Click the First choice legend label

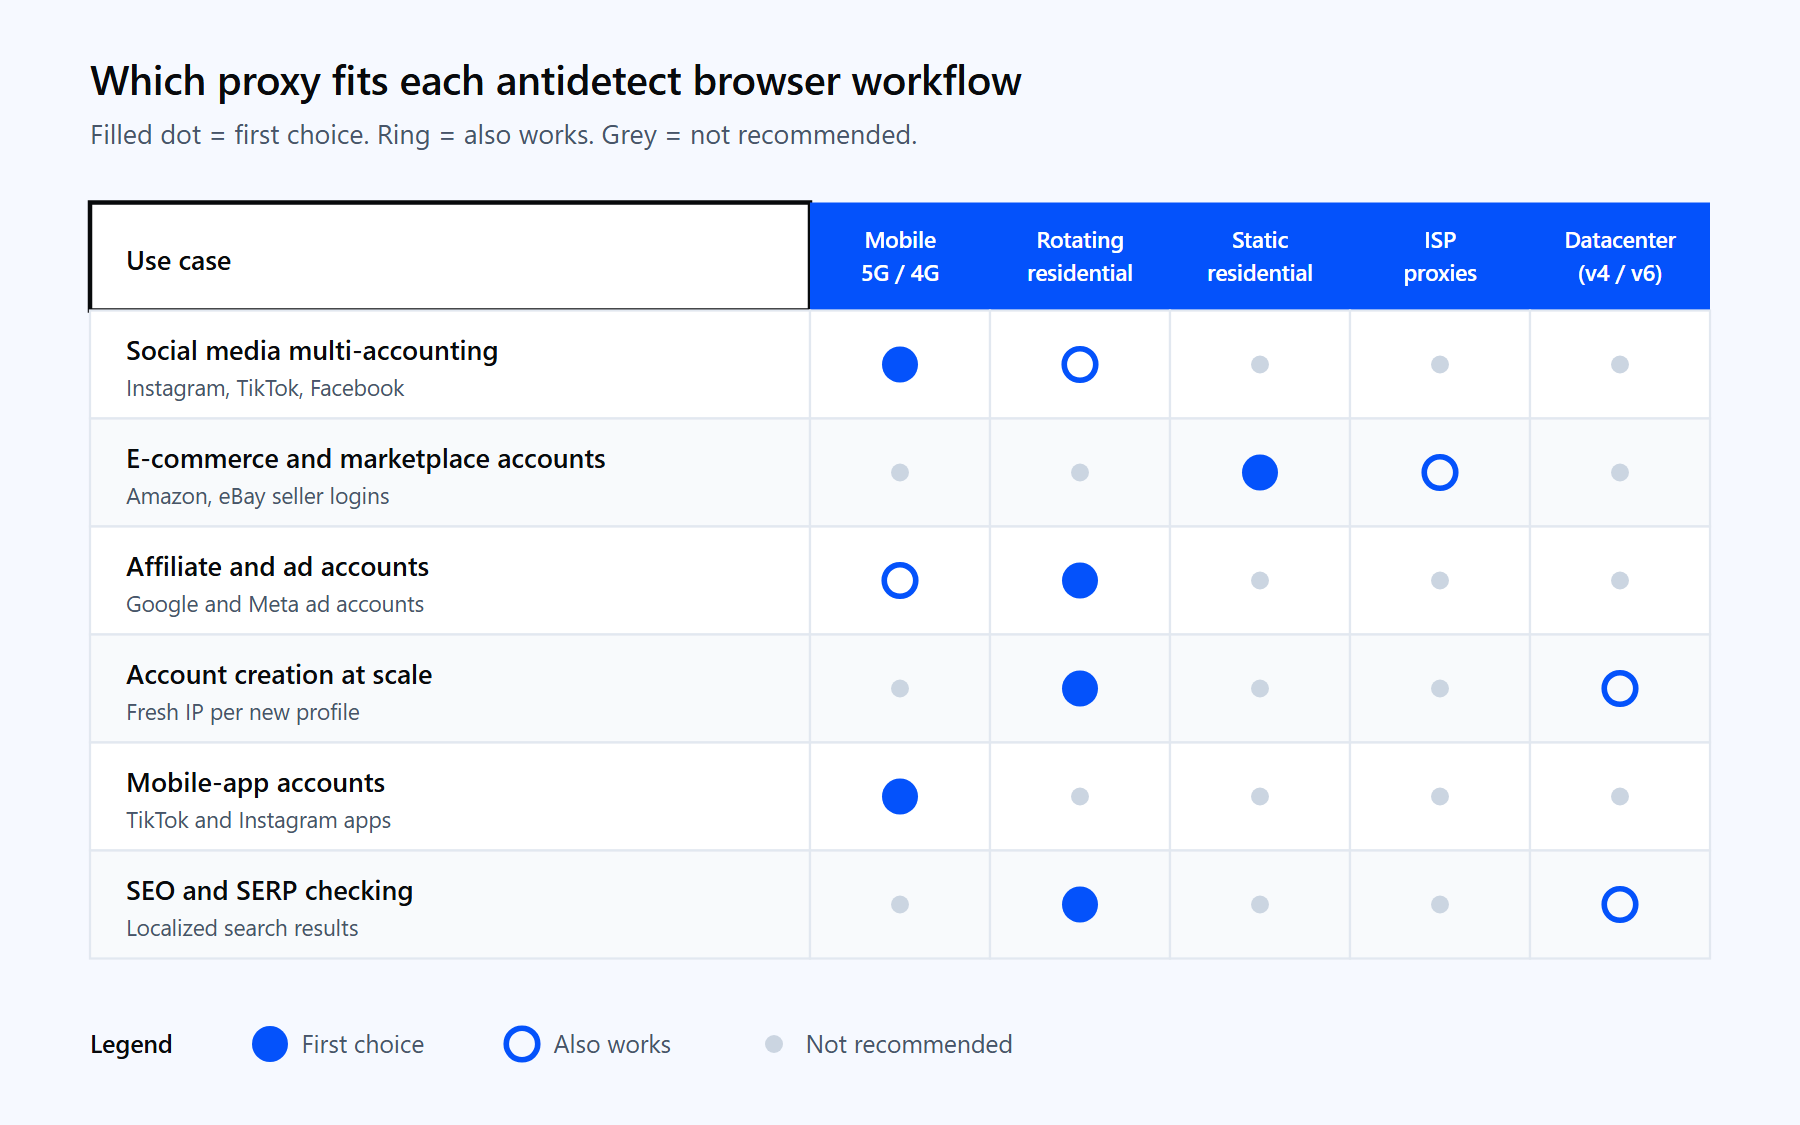point(363,1044)
